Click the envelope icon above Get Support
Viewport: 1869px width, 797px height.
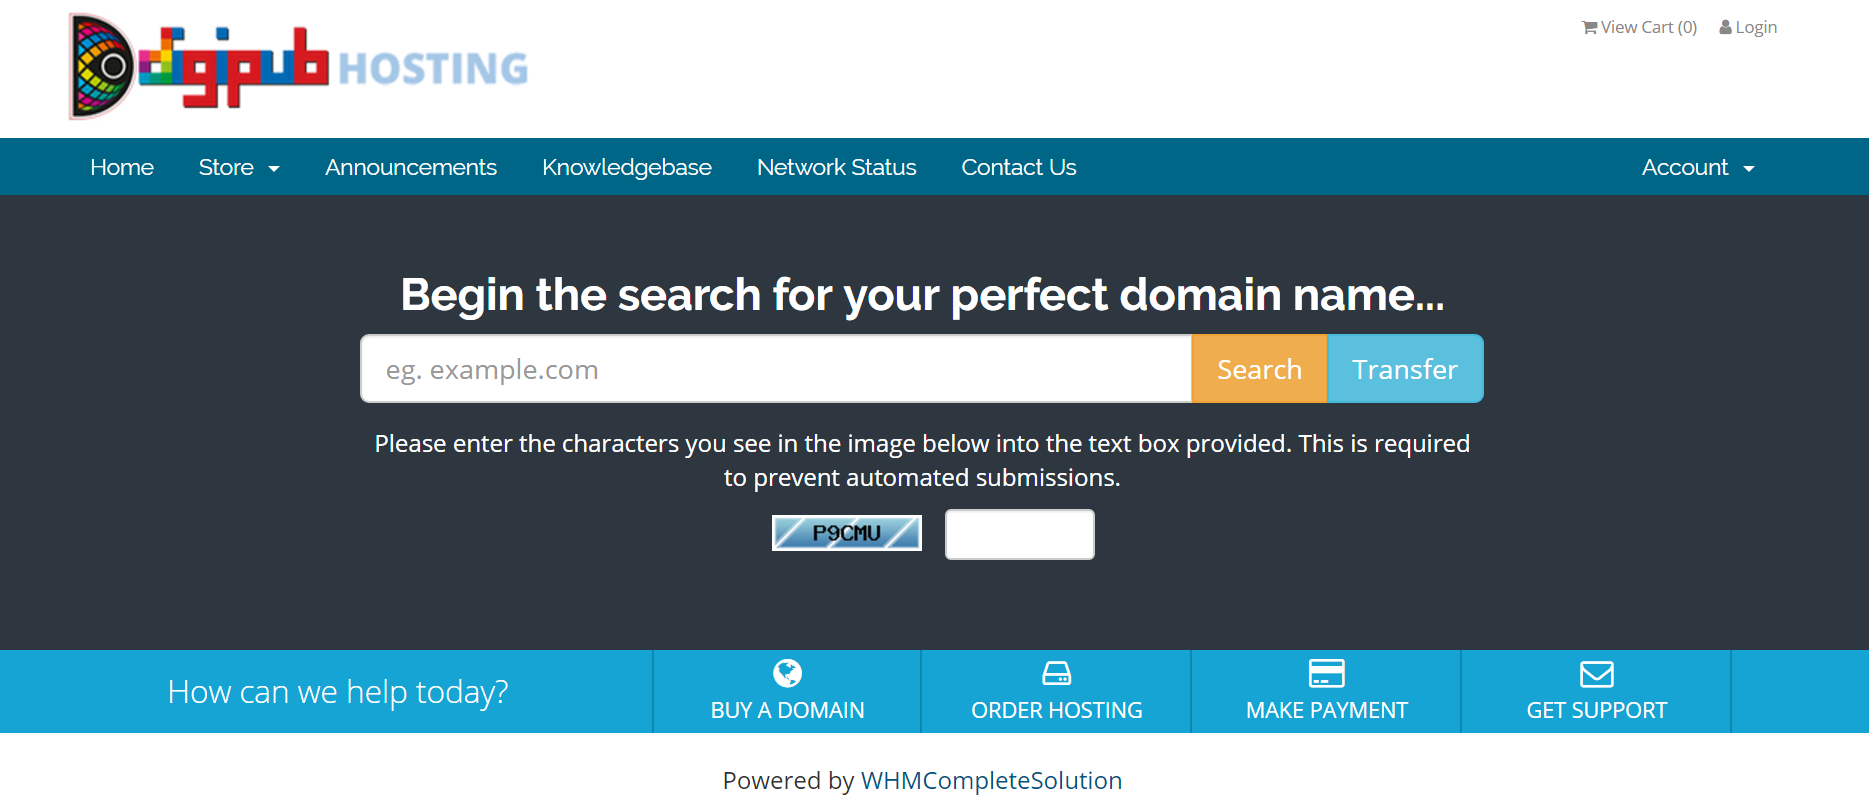1596,674
